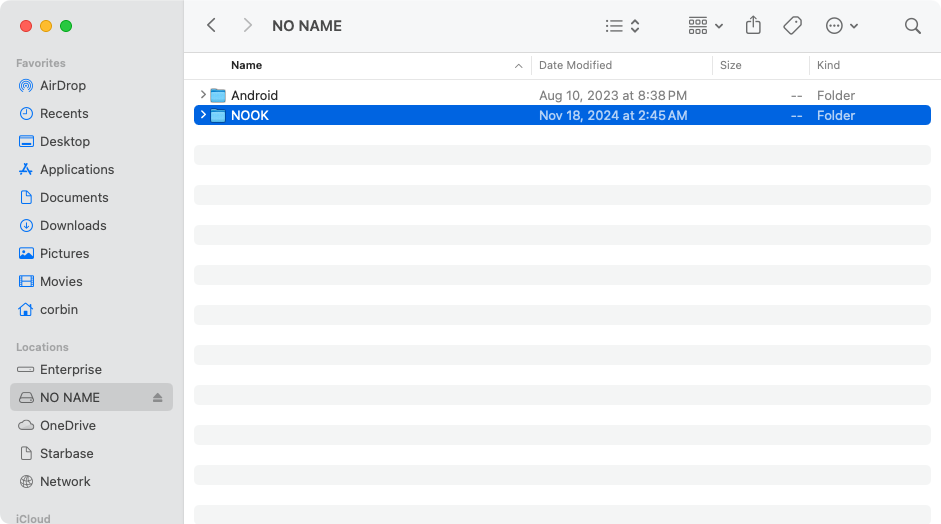941x524 pixels.
Task: Click the Recents clock icon
Action: (26, 113)
